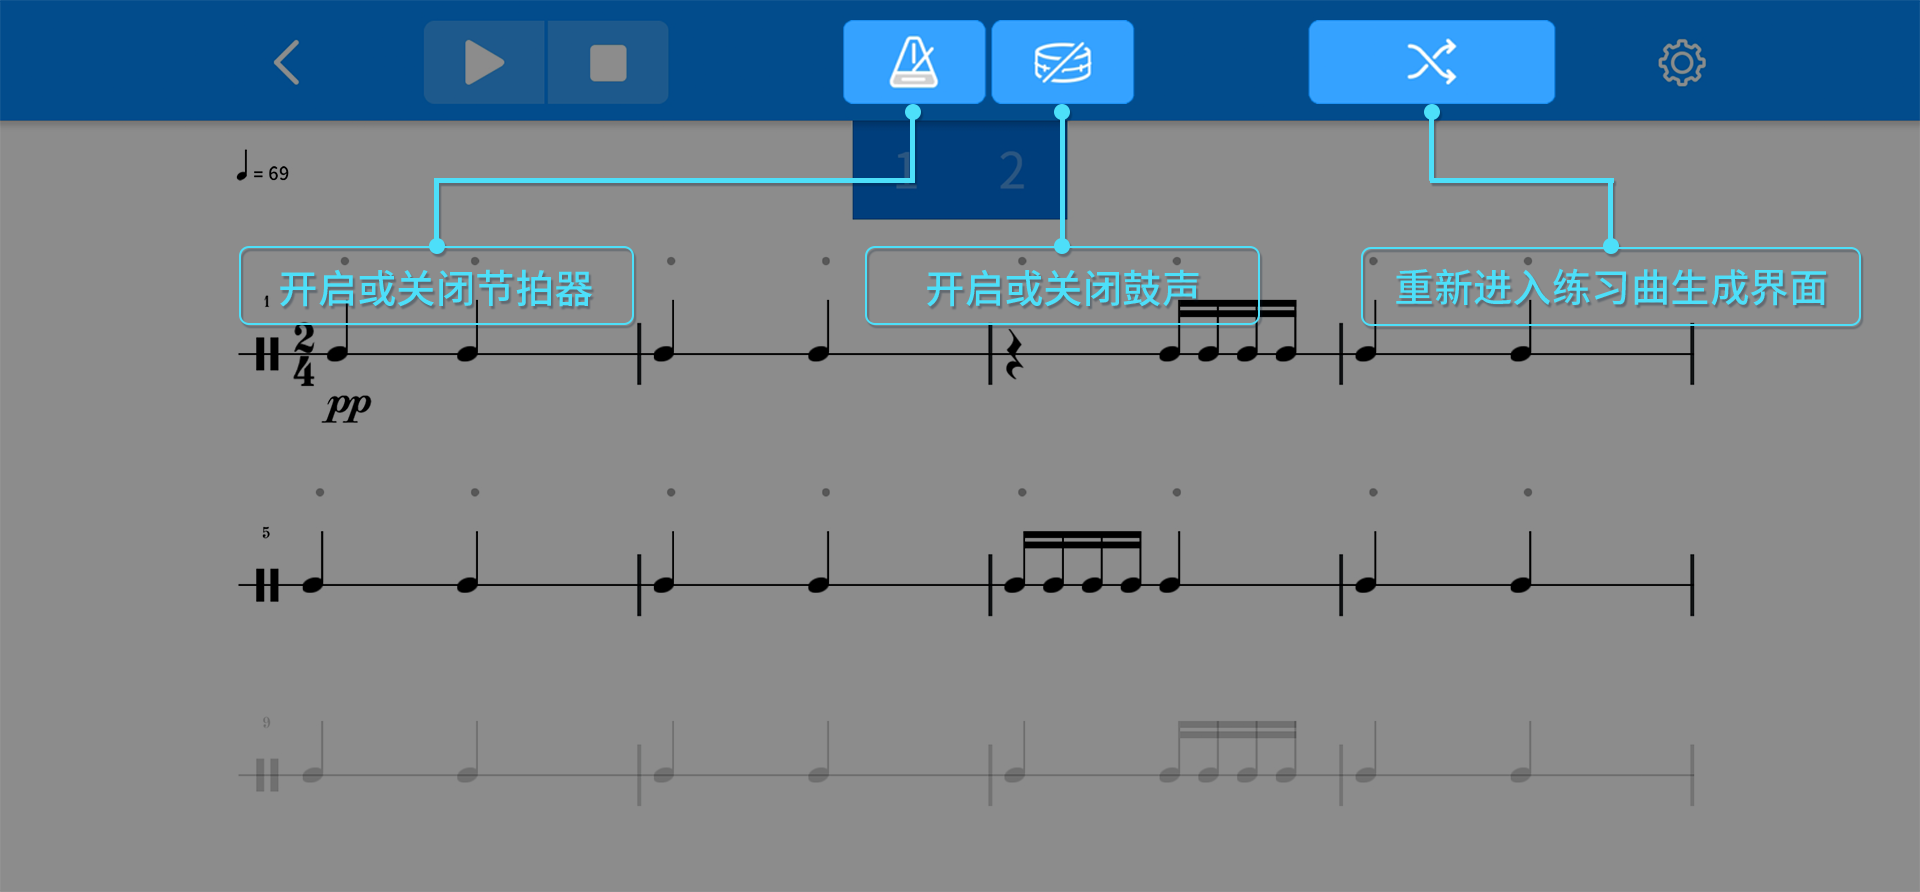Click measure number 5 label
Image resolution: width=1920 pixels, height=892 pixels.
(x=266, y=533)
